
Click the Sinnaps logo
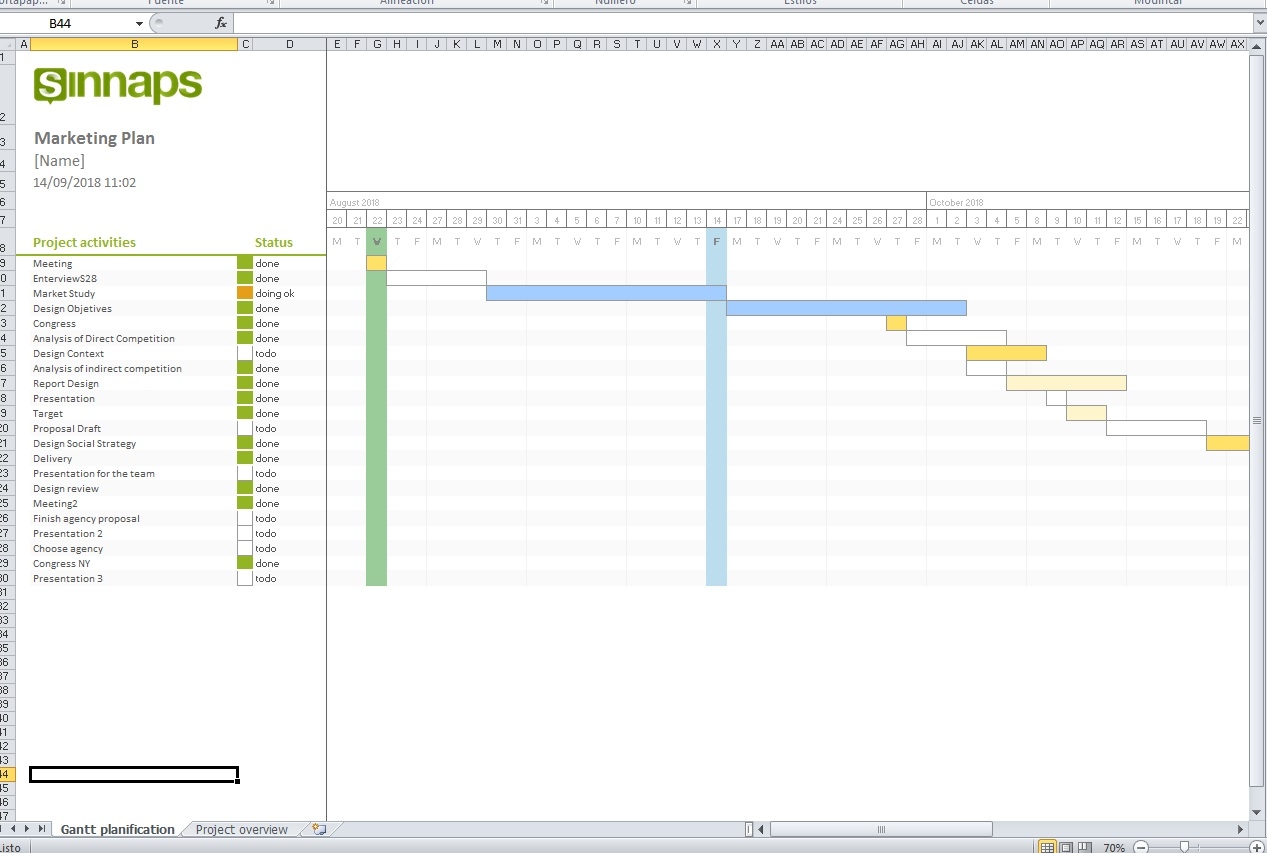click(116, 85)
